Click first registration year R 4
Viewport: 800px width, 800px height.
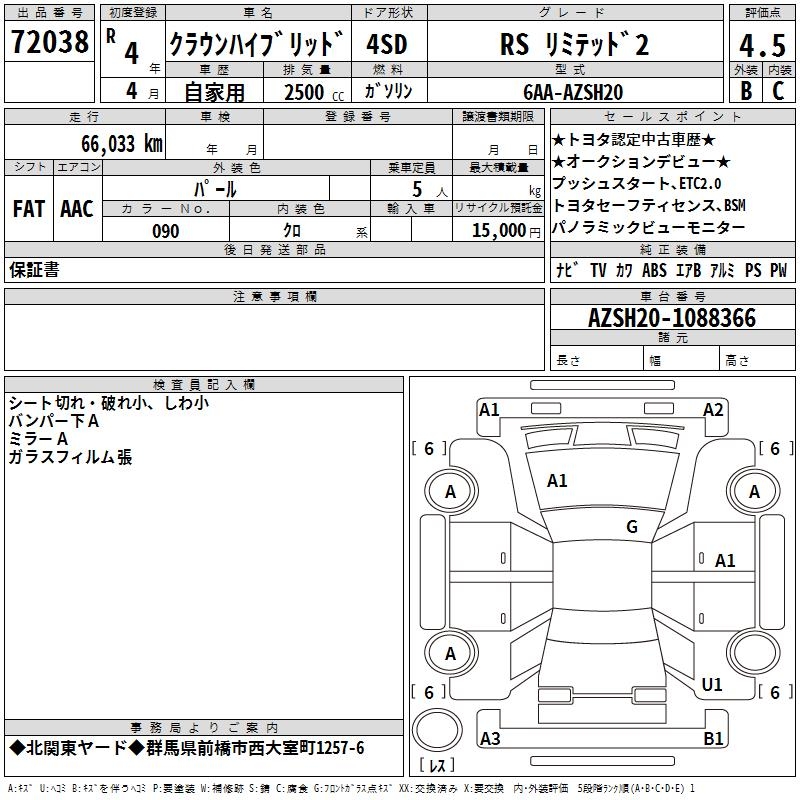tap(133, 49)
